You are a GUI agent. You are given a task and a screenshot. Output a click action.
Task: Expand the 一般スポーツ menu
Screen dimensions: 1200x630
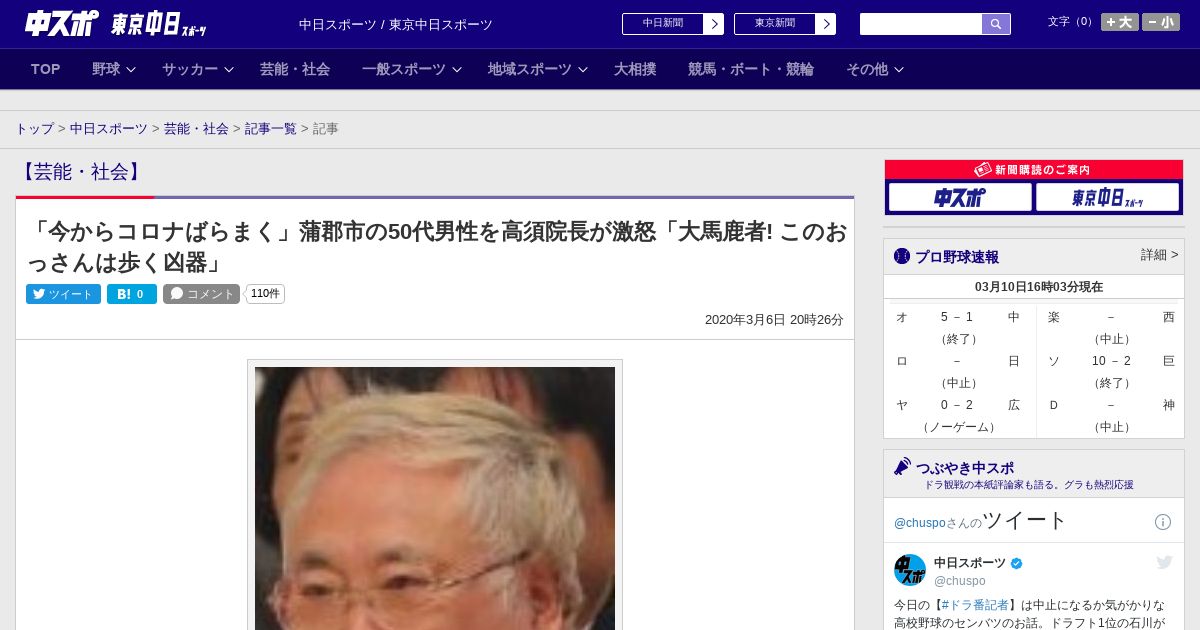(x=412, y=69)
